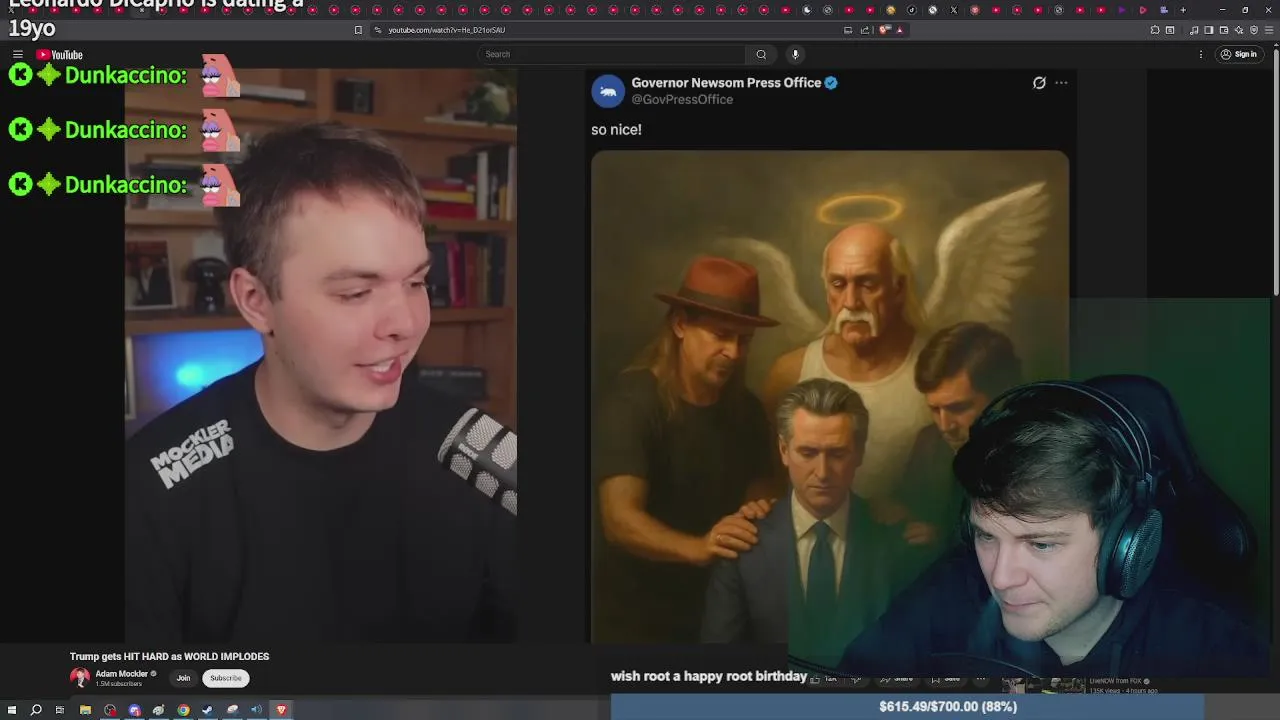This screenshot has width=1280, height=720.
Task: Open Task View on the taskbar
Action: pos(60,710)
